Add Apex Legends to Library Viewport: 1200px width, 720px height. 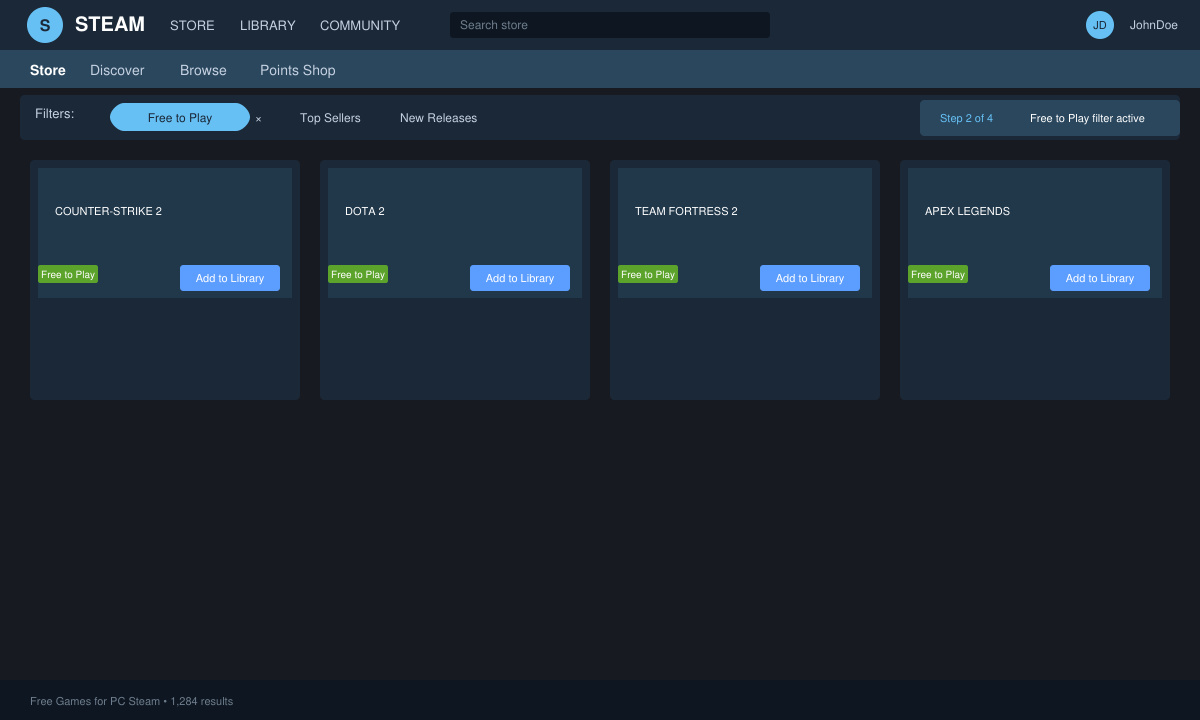[1100, 278]
